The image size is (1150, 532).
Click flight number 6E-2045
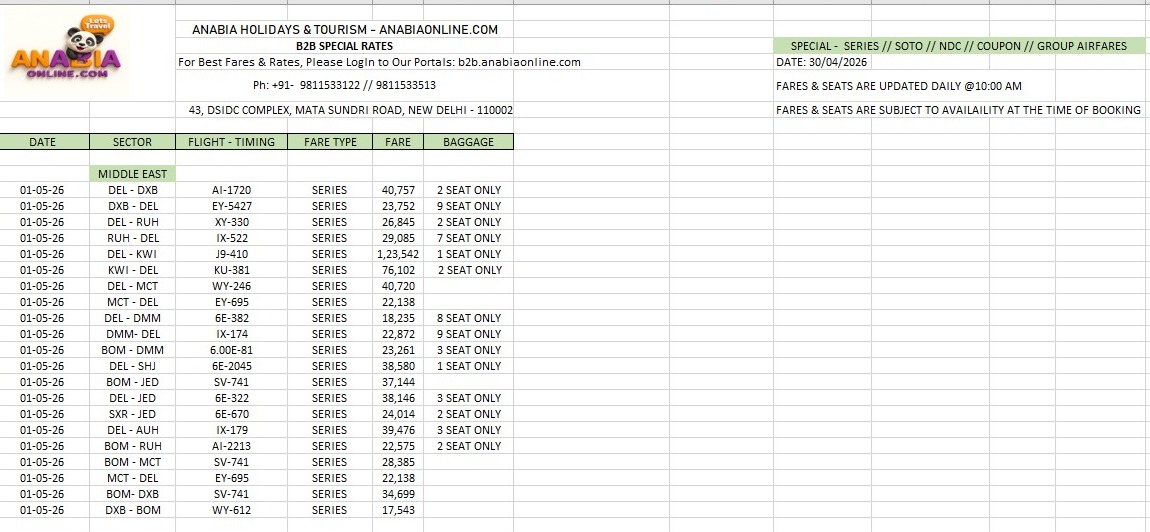231,366
